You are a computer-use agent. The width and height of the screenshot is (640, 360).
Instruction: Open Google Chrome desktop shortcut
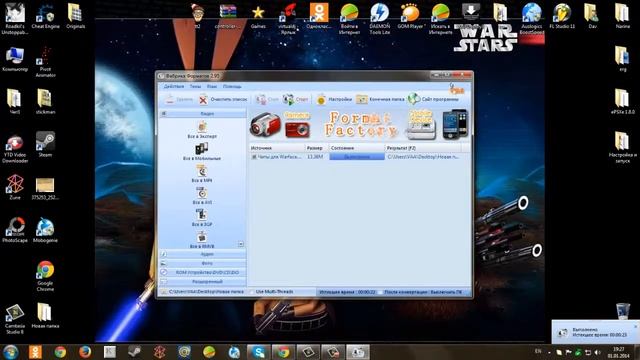click(45, 276)
